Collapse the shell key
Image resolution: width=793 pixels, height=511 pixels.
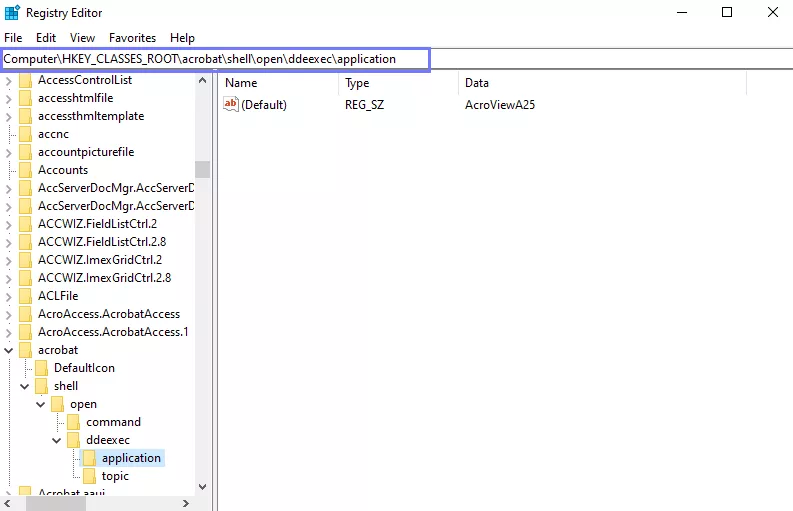coord(25,387)
